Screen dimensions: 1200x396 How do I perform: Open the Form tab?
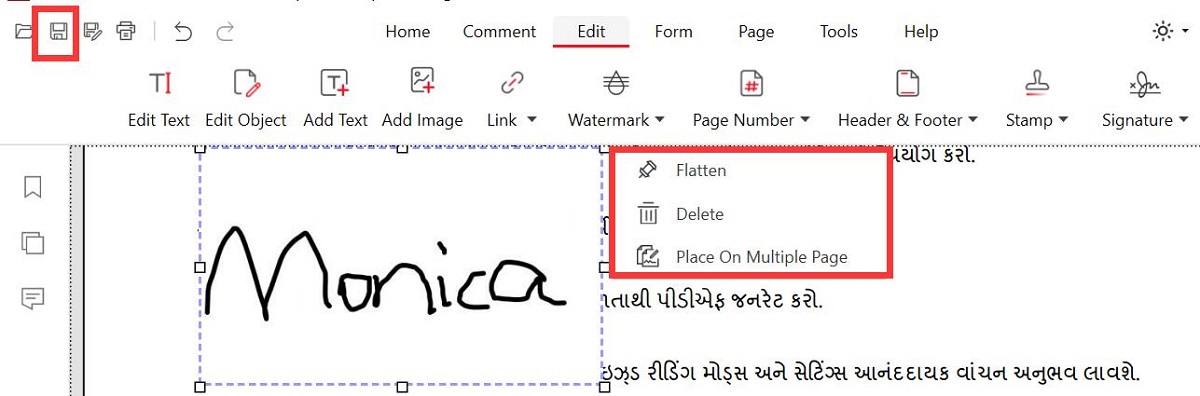coord(673,31)
